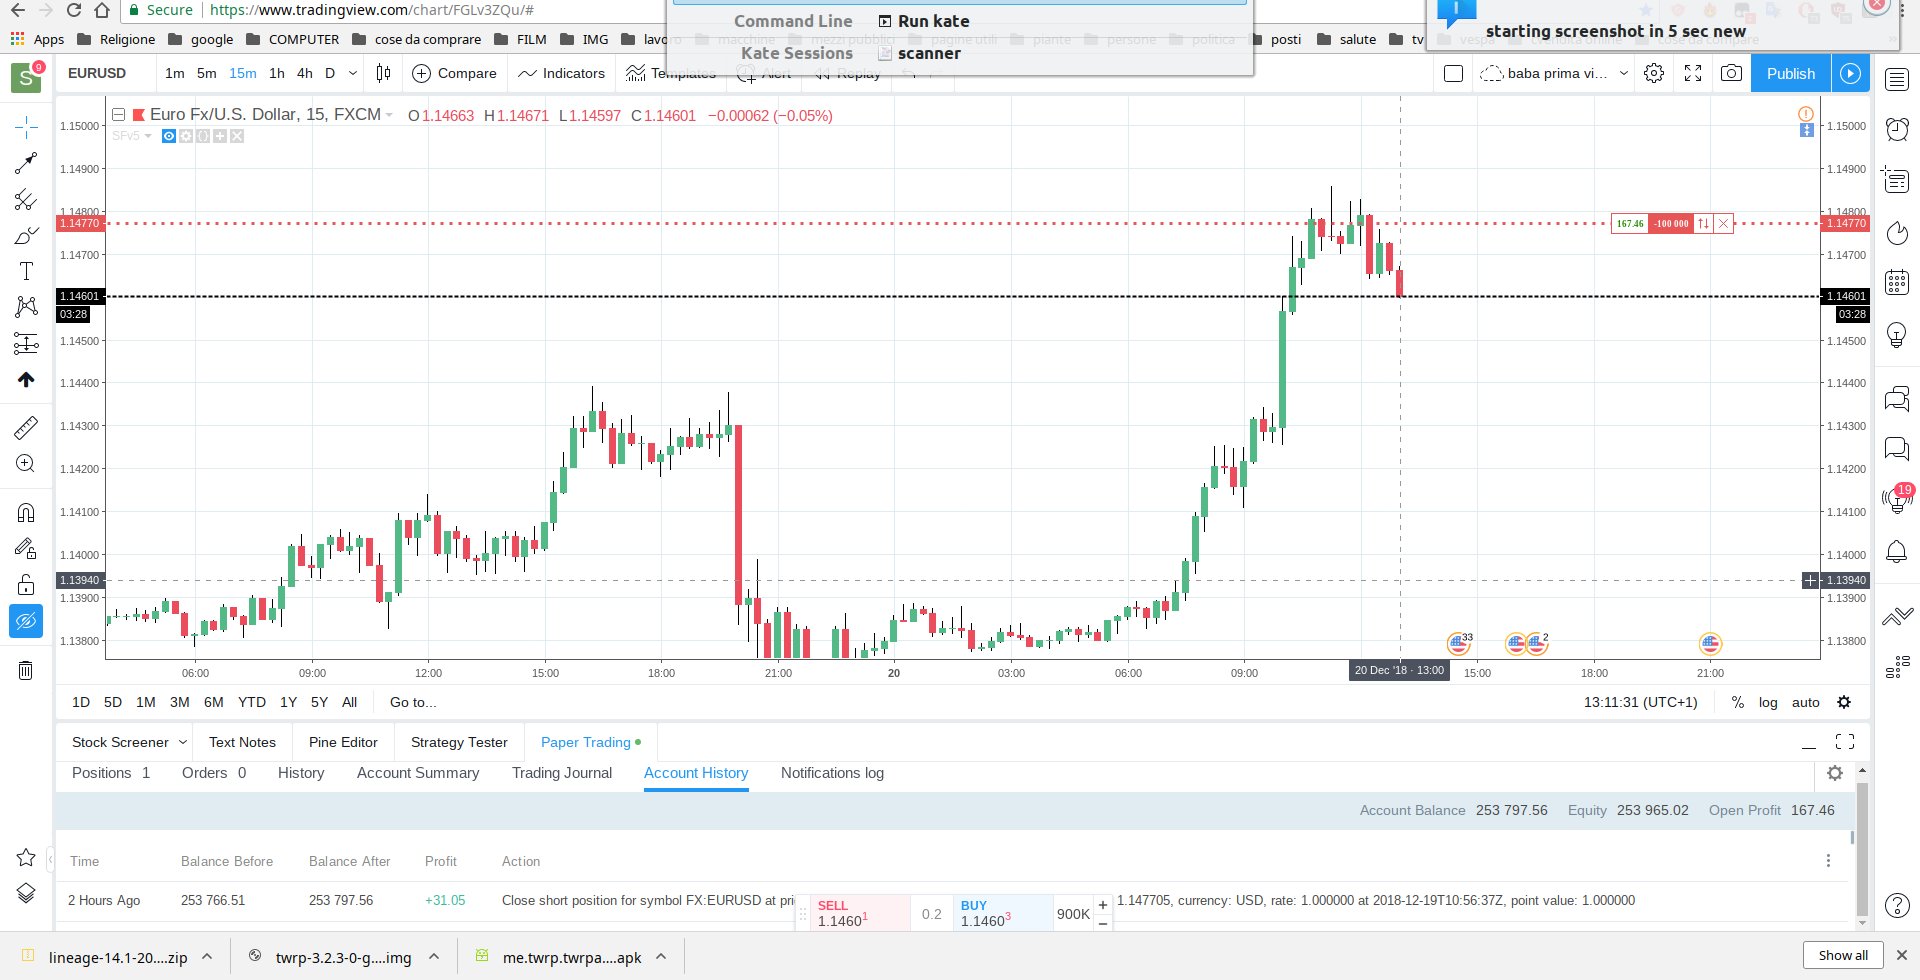Viewport: 1920px width, 980px height.
Task: Click the trash remove-drawings icon
Action: 26,670
